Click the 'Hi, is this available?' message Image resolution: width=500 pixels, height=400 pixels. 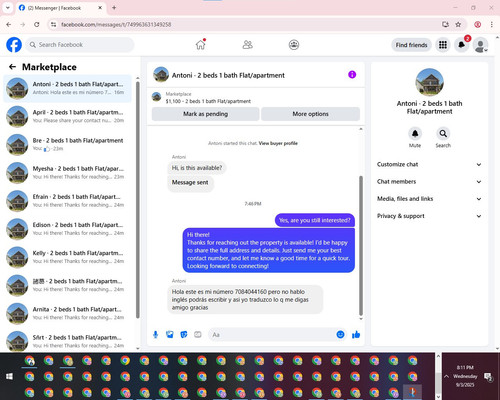point(197,168)
